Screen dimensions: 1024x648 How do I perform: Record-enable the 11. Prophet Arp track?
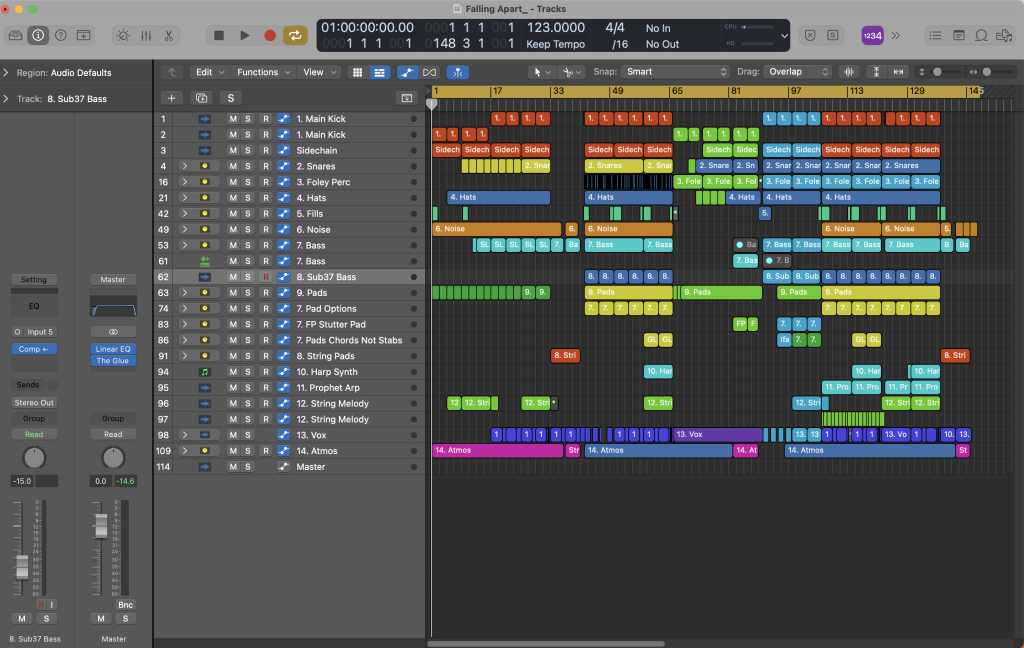click(266, 388)
